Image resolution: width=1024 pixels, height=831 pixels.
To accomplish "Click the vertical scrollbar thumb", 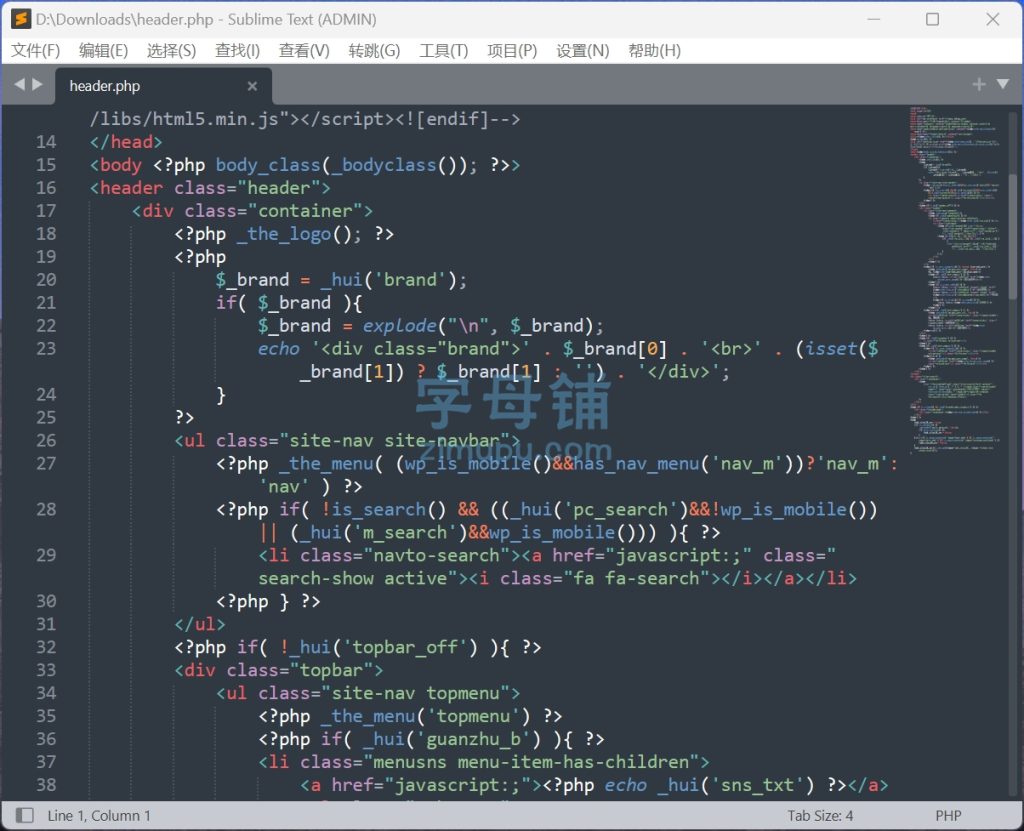I will tap(1013, 238).
